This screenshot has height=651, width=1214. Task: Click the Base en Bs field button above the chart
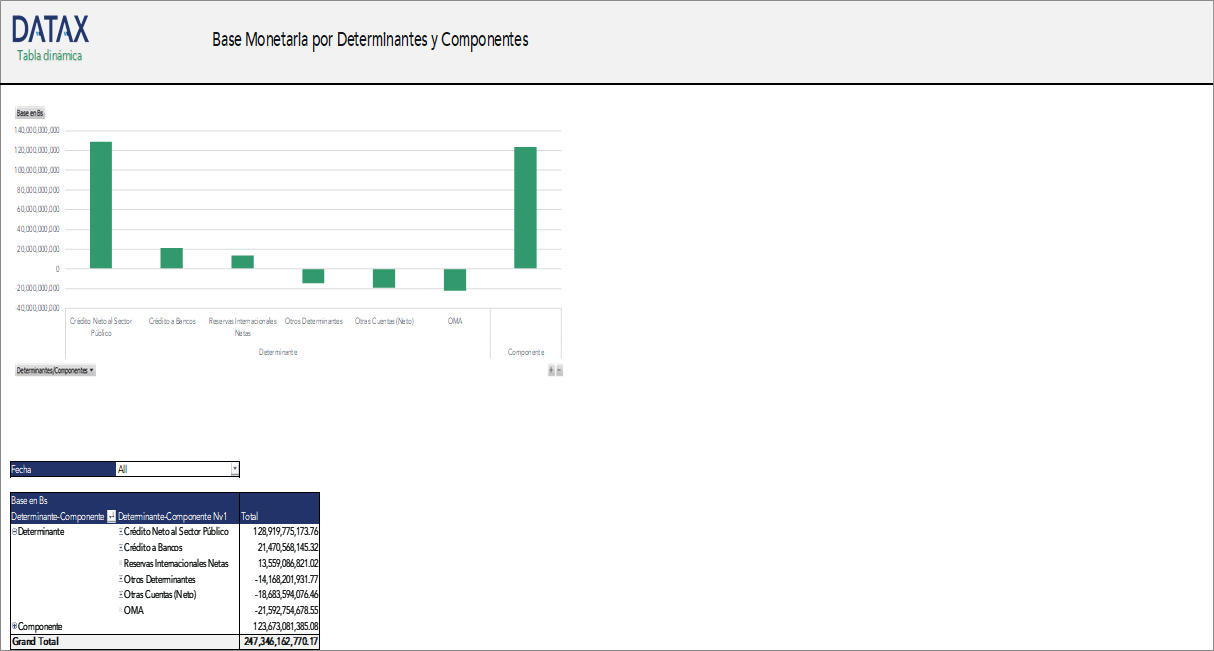click(28, 112)
